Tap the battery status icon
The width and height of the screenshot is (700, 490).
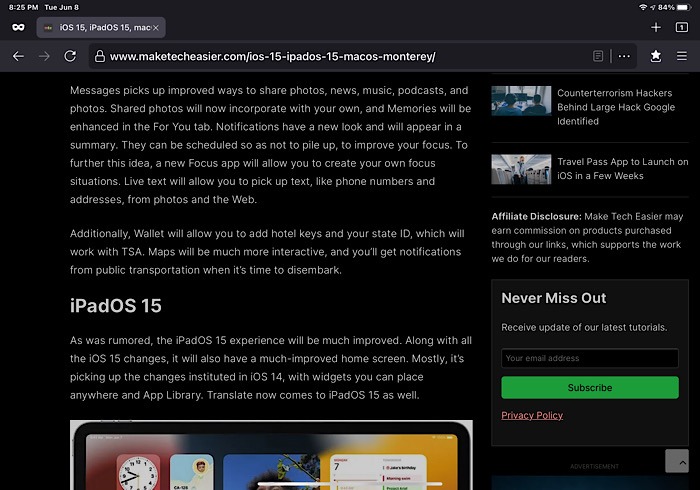(x=684, y=7)
